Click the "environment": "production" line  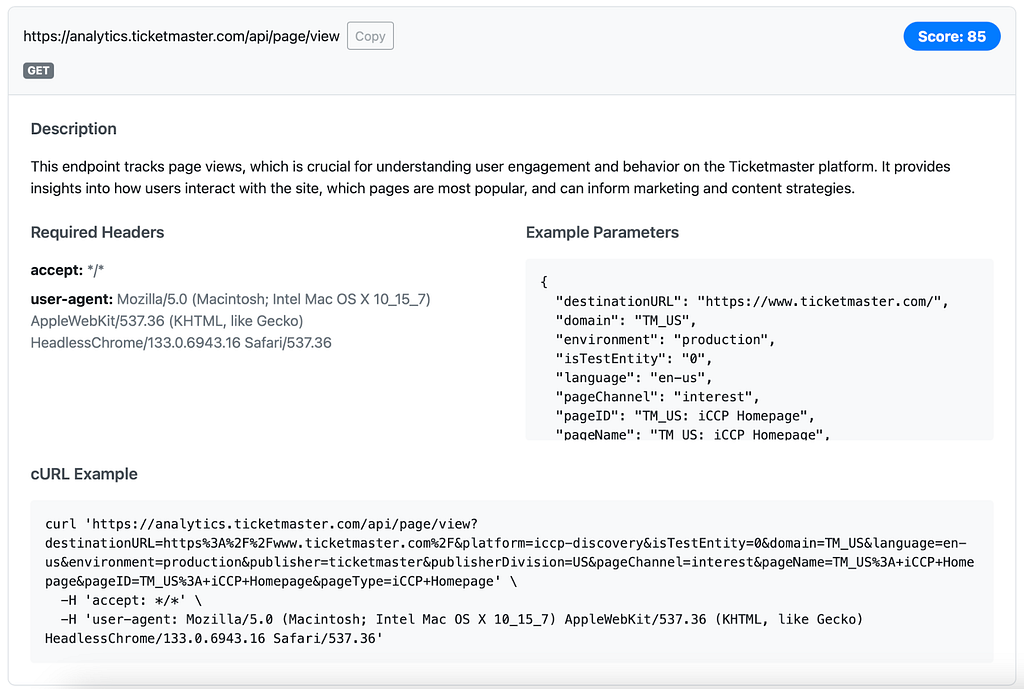(x=665, y=339)
